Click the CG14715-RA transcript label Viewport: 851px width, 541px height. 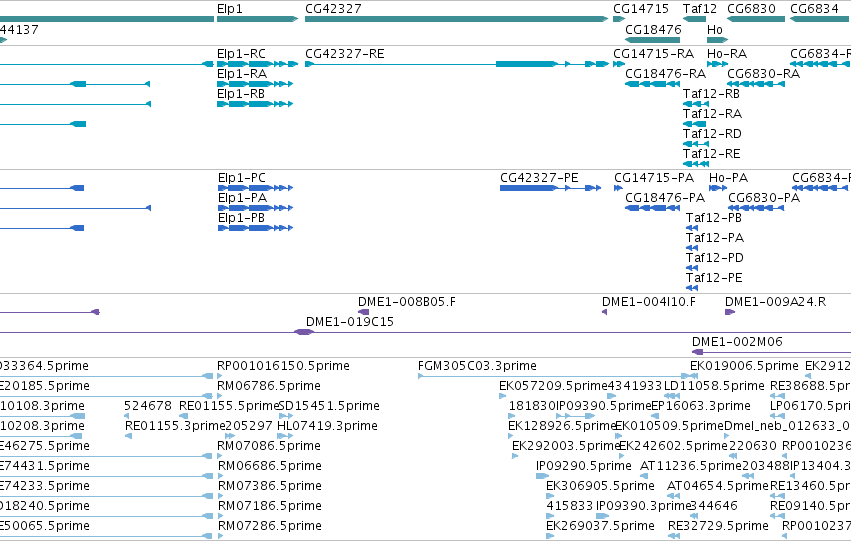(x=653, y=54)
